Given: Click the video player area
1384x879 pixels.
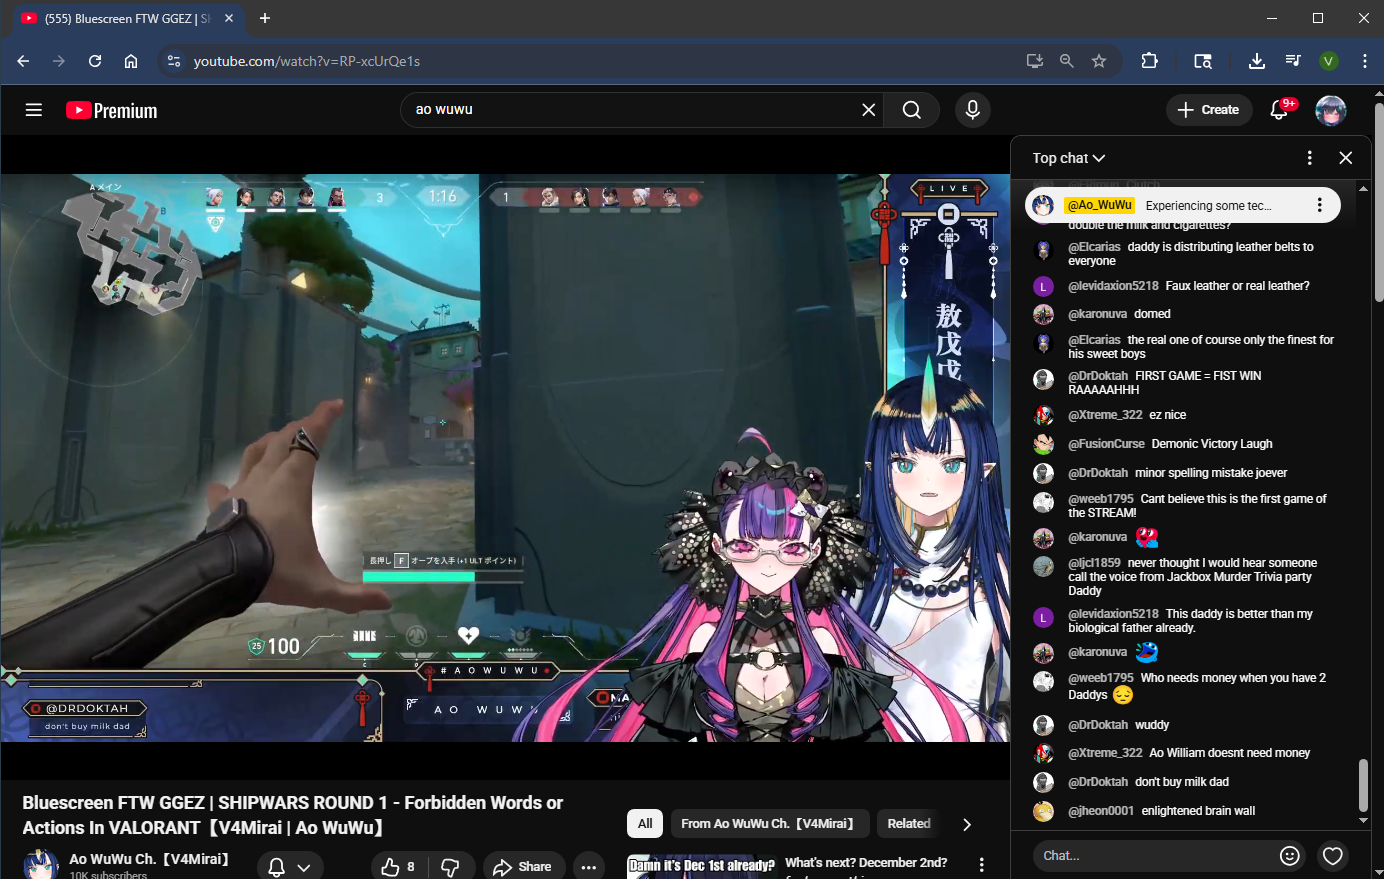Looking at the screenshot, I should pyautogui.click(x=505, y=458).
